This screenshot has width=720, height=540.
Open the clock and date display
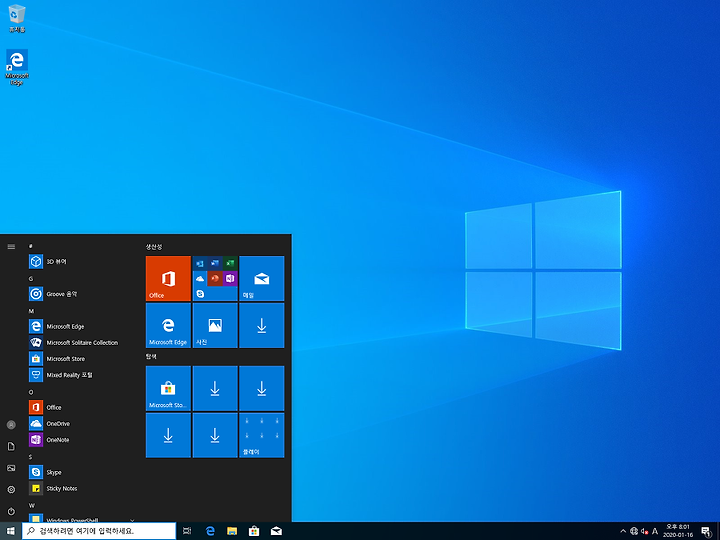(x=678, y=531)
